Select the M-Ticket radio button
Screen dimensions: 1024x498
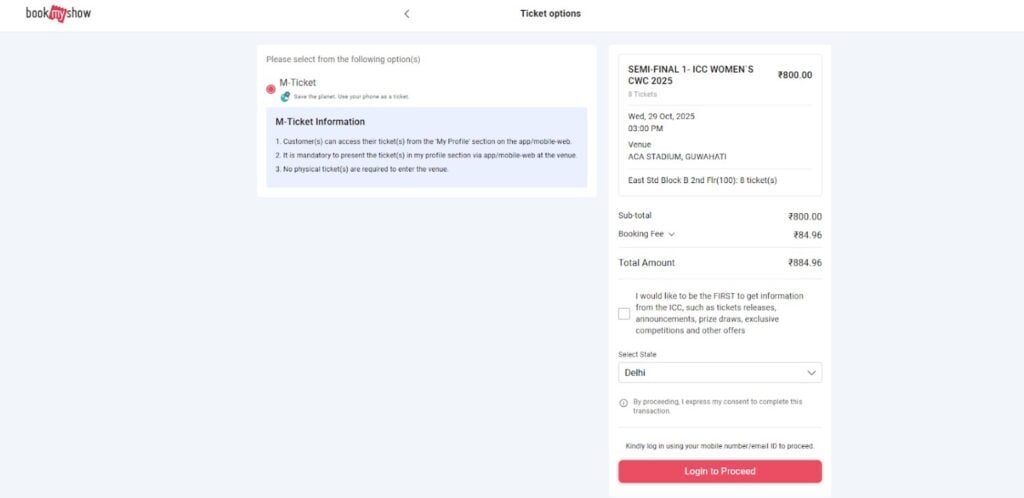[270, 89]
